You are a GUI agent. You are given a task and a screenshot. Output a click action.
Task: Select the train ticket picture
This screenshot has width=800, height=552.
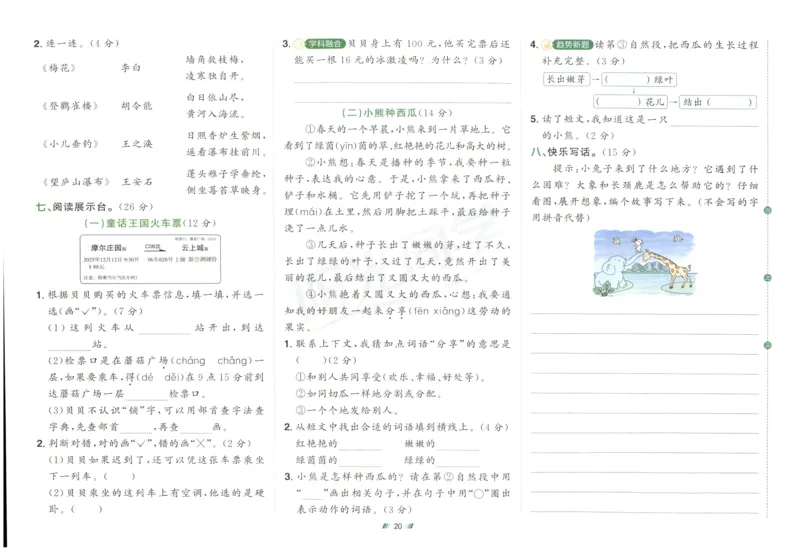tap(151, 259)
